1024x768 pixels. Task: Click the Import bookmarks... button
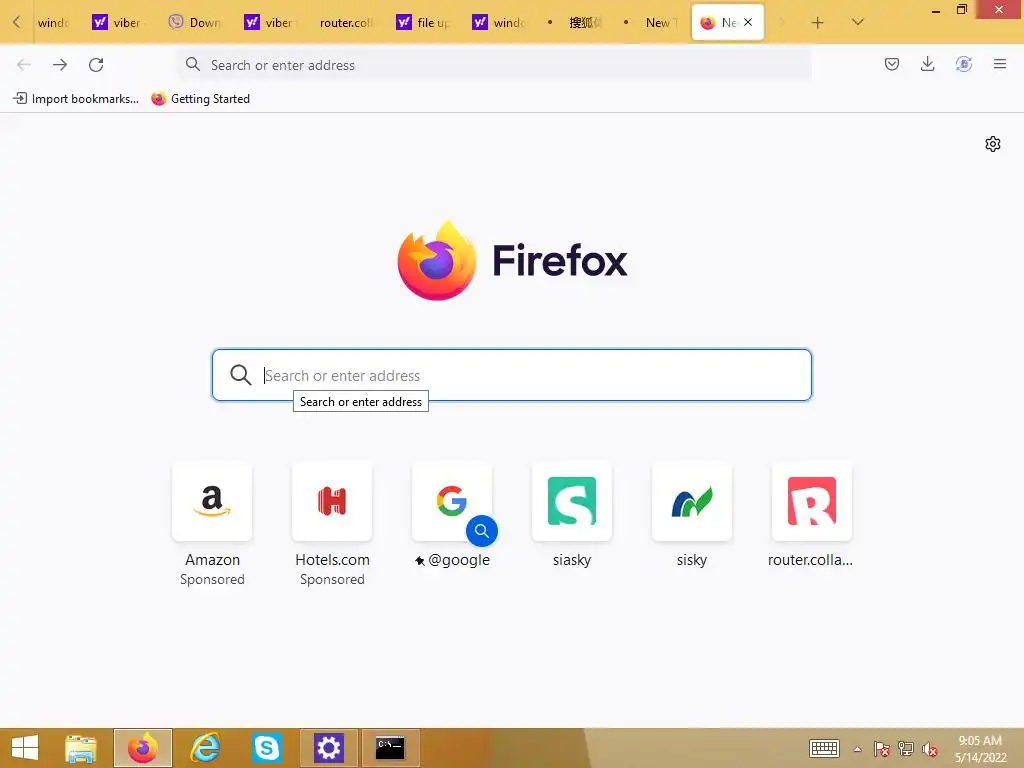tap(76, 99)
